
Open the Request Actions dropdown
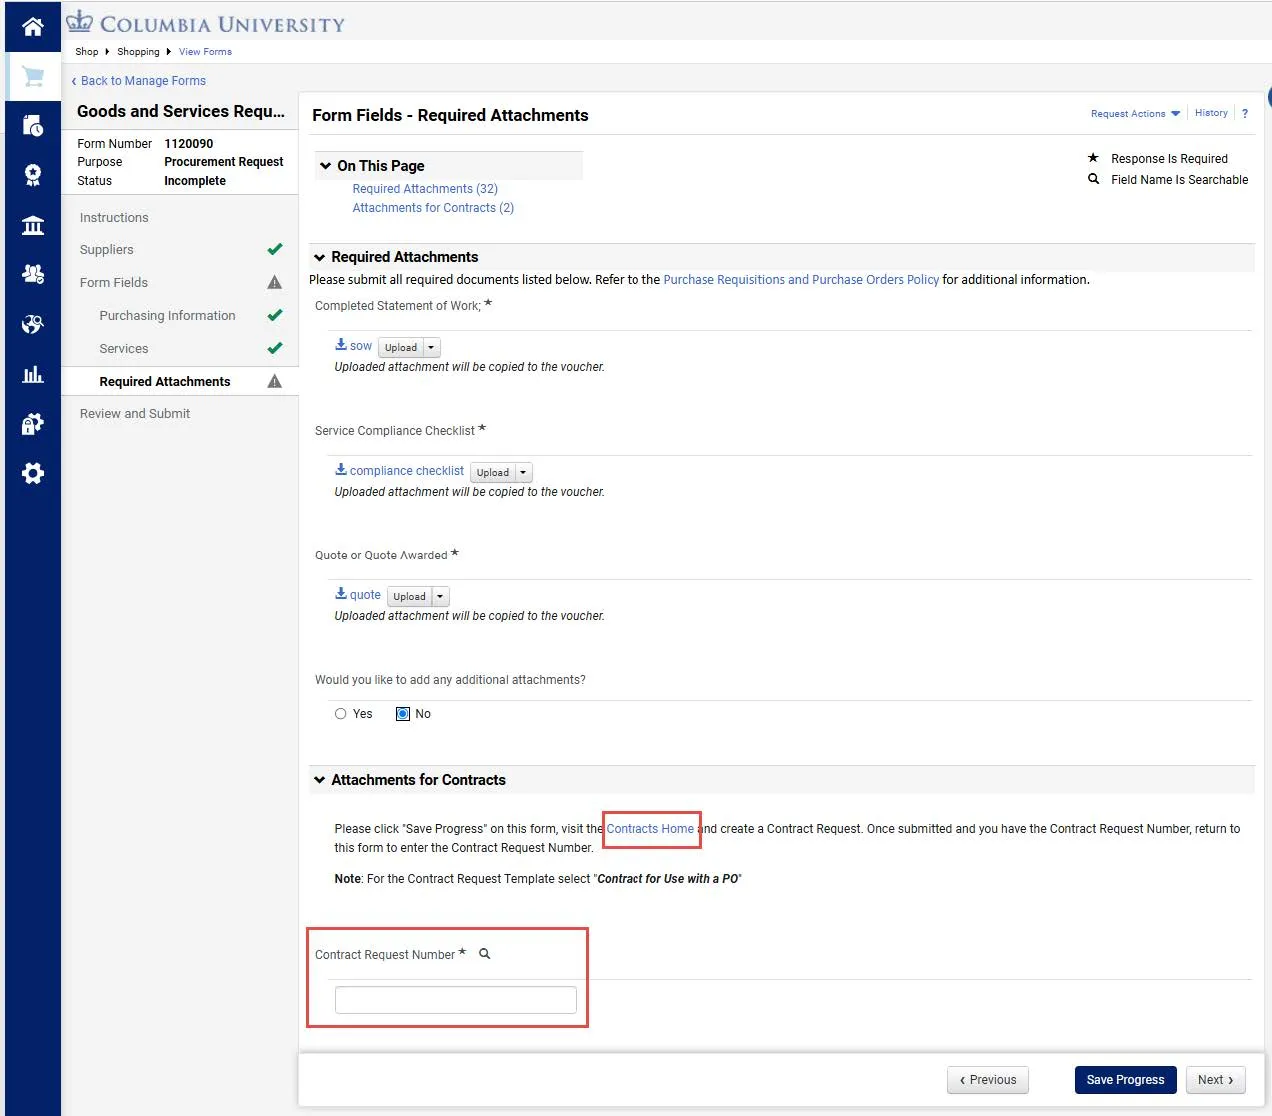pyautogui.click(x=1135, y=114)
